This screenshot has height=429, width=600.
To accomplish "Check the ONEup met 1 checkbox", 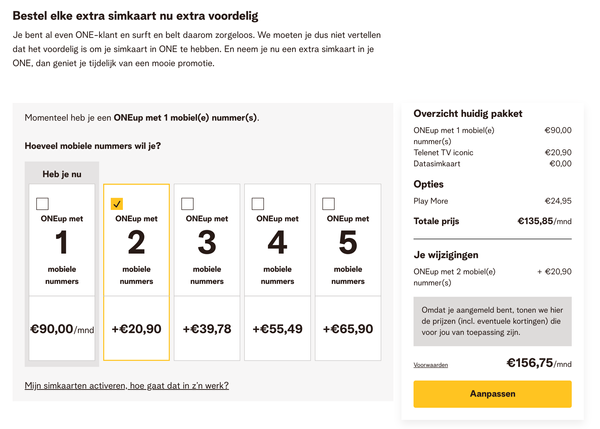I will 43,204.
